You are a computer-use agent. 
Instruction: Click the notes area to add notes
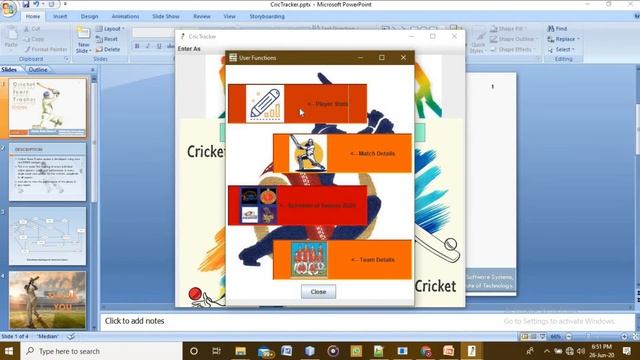[x=367, y=321]
